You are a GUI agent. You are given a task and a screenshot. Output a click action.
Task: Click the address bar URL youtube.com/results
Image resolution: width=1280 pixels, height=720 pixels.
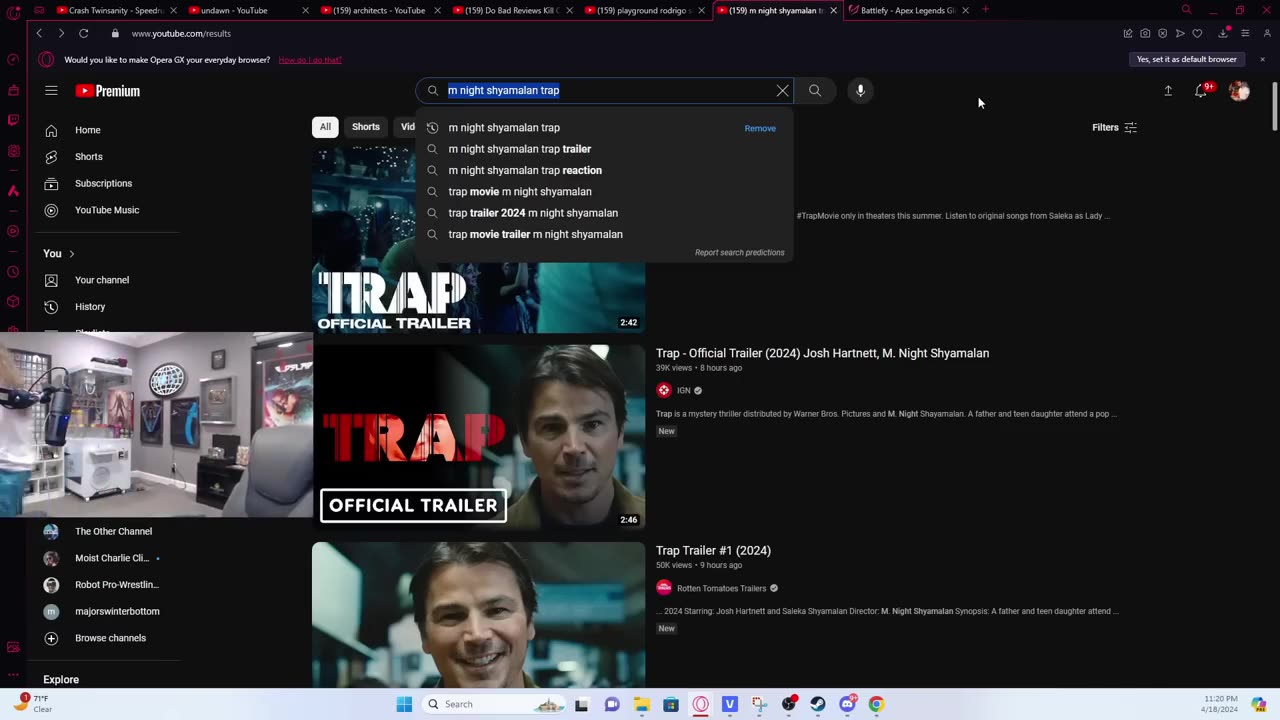point(181,34)
